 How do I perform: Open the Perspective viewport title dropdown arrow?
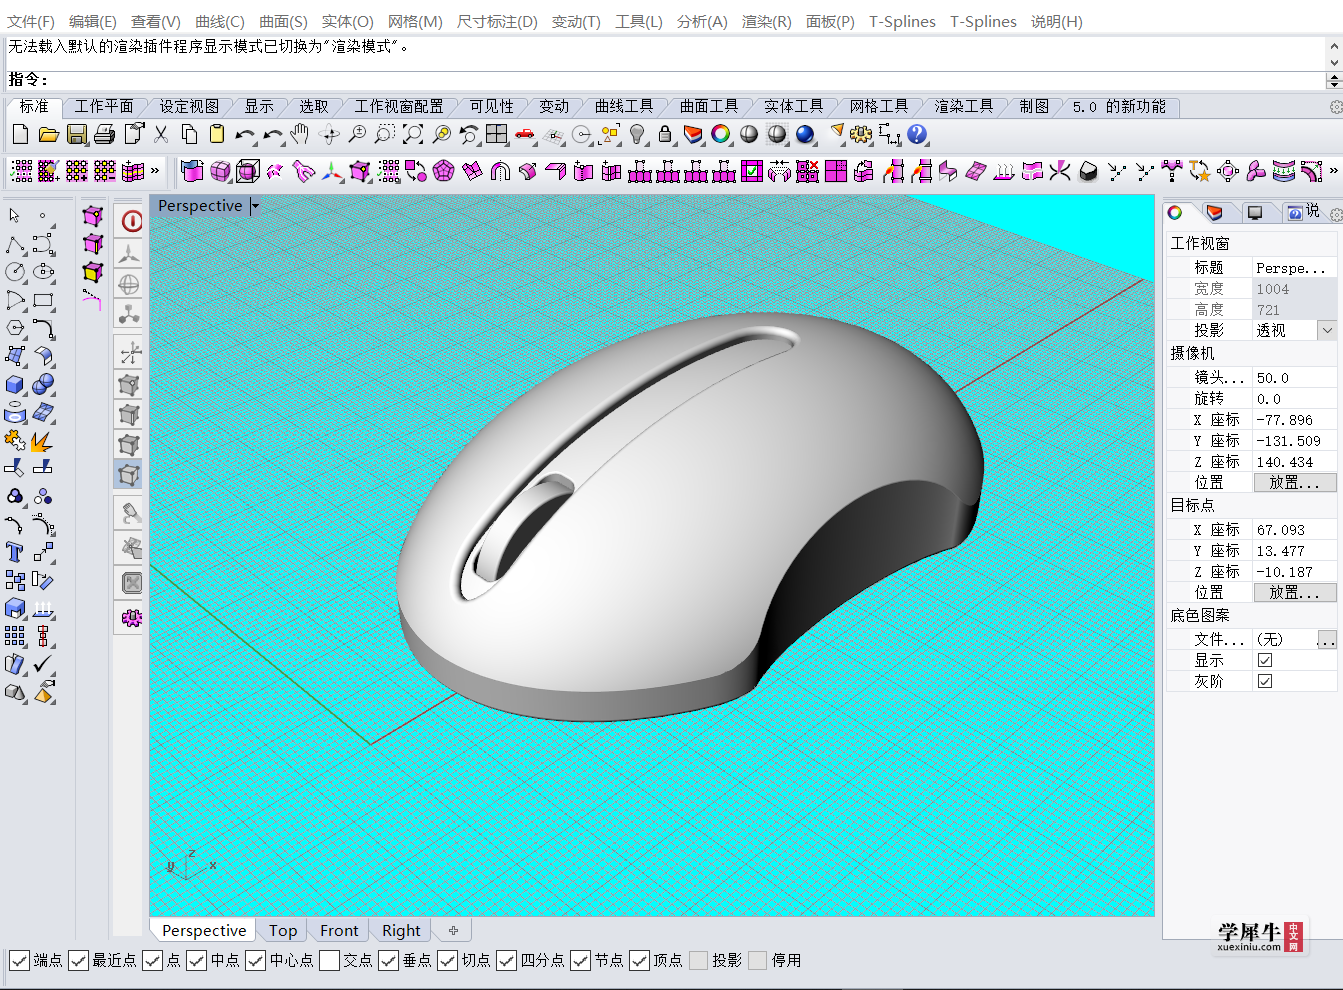pyautogui.click(x=255, y=206)
